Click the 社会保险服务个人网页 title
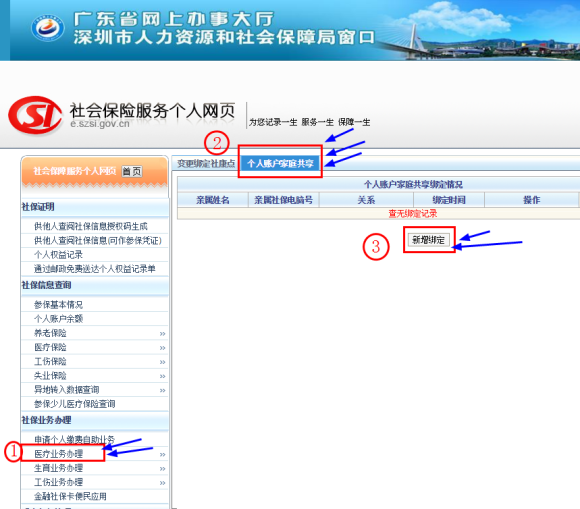Viewport: 580px width, 509px height. (152, 110)
